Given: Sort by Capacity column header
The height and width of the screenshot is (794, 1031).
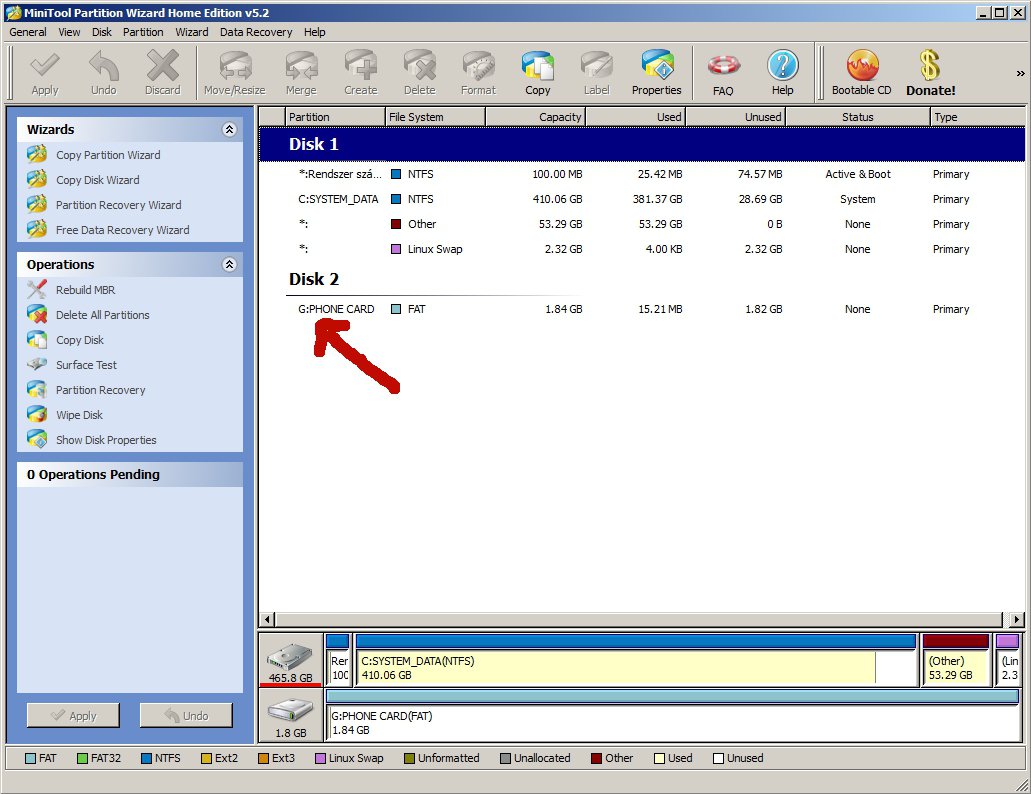Looking at the screenshot, I should (x=535, y=117).
